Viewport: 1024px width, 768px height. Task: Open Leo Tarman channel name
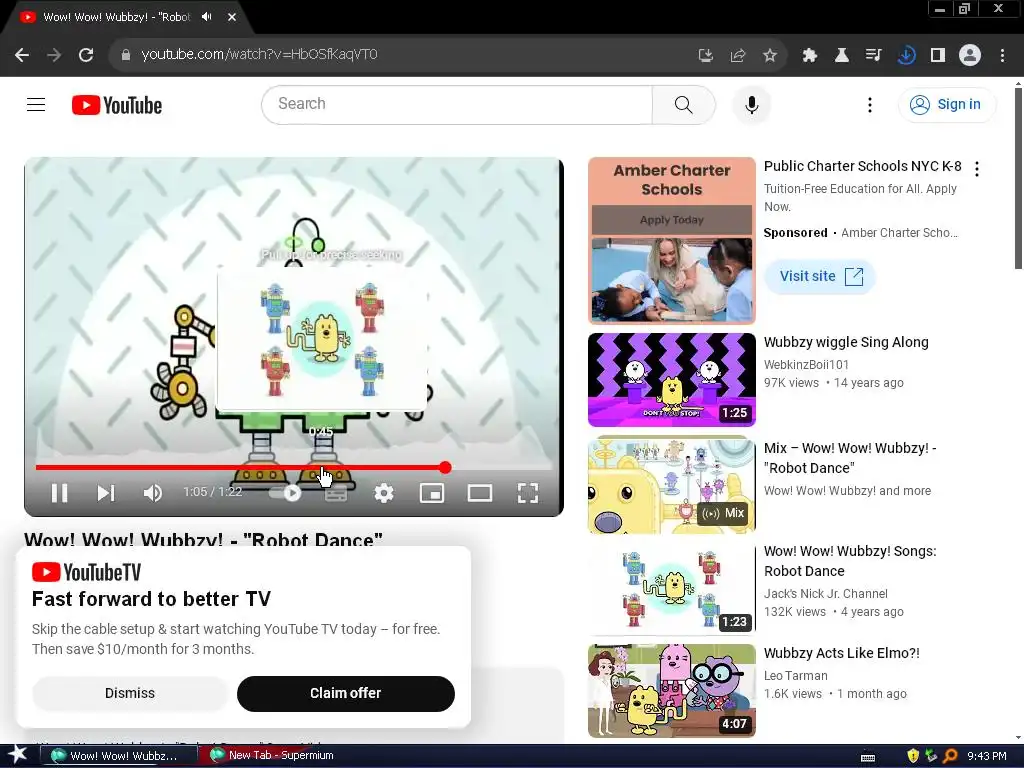(795, 676)
